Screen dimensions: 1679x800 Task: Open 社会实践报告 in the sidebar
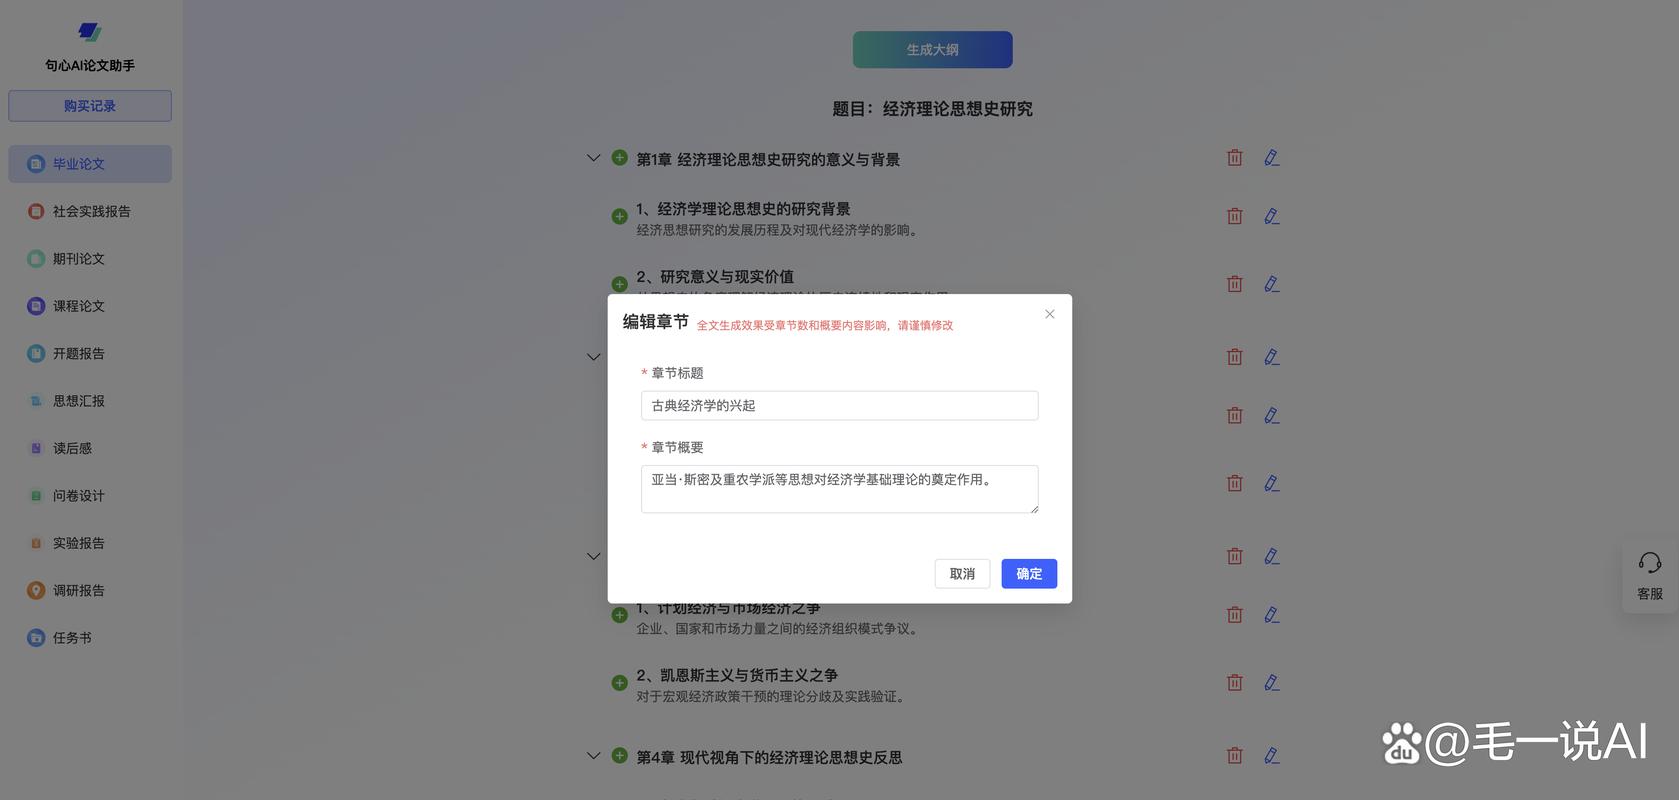90,211
